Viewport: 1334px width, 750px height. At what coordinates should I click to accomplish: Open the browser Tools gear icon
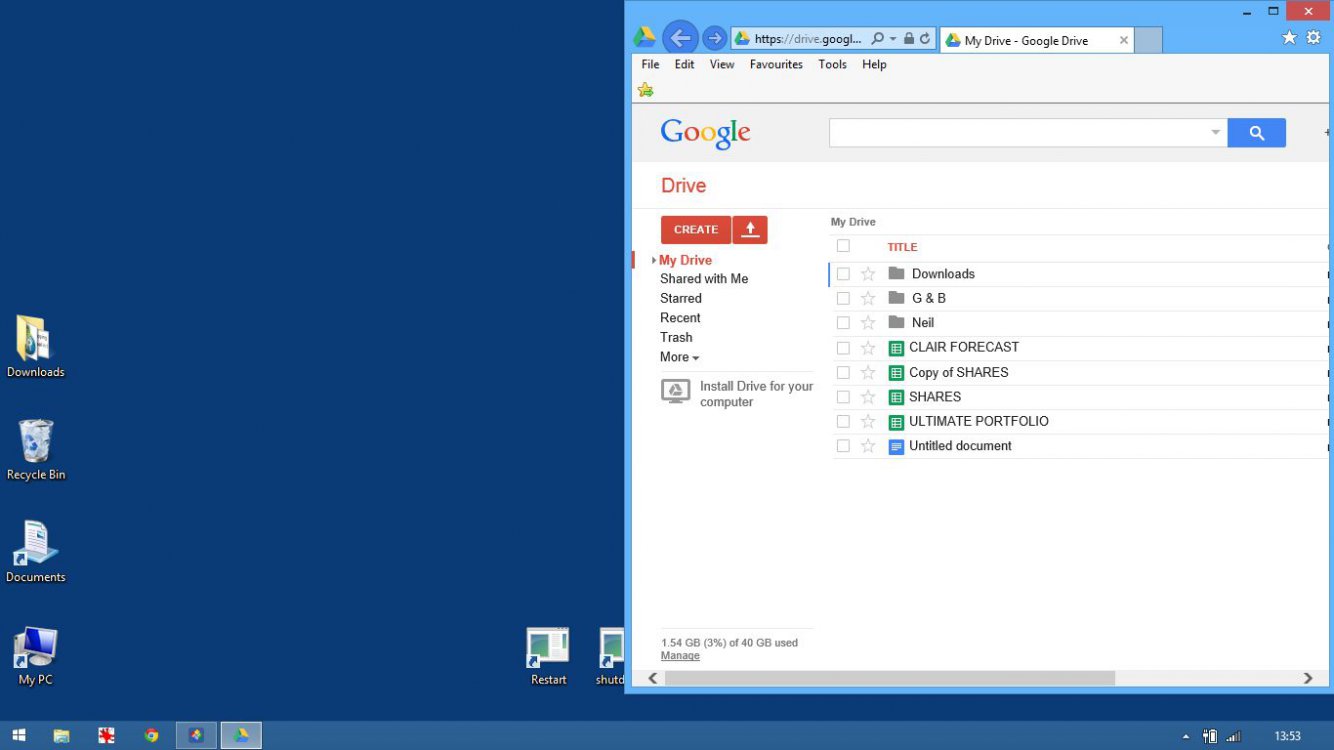(x=1314, y=38)
